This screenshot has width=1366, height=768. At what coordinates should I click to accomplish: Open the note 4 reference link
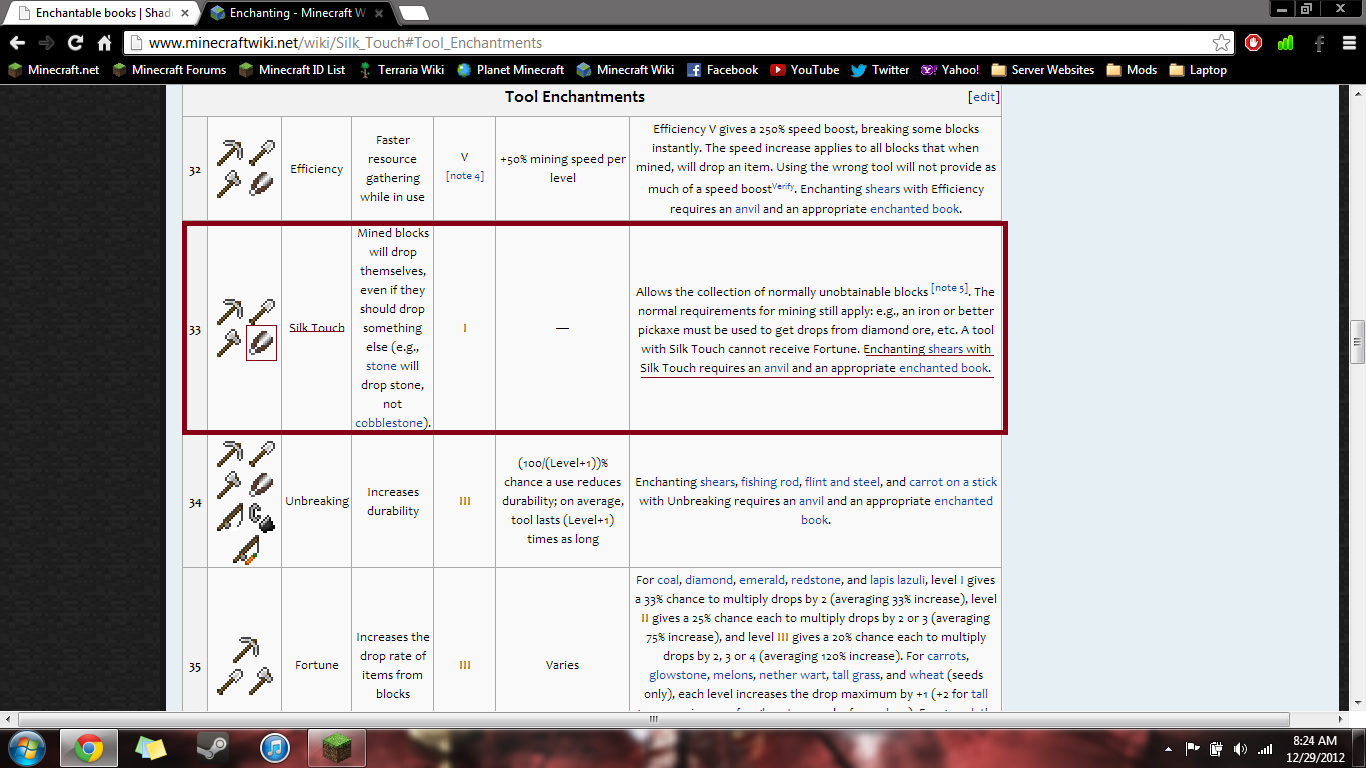coord(464,176)
